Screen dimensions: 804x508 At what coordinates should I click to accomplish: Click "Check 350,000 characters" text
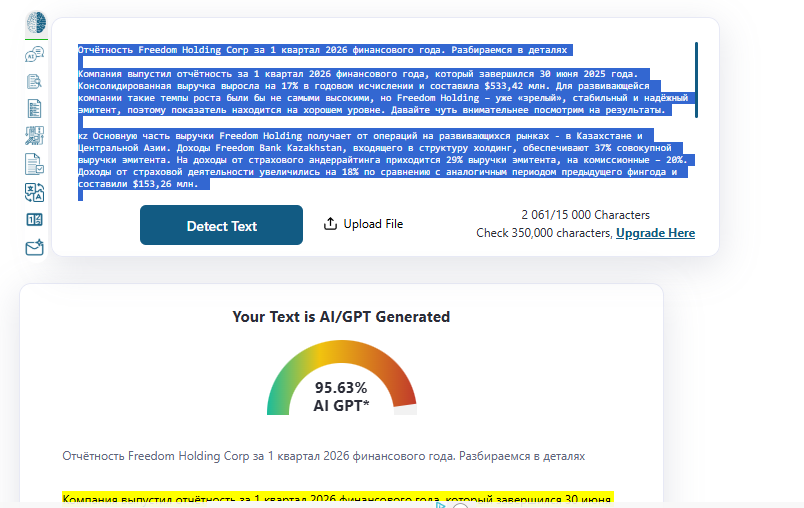click(544, 233)
